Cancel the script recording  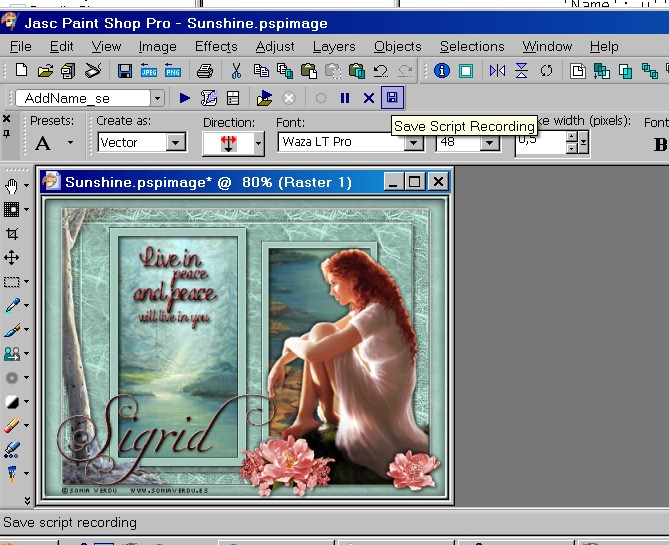pyautogui.click(x=369, y=99)
